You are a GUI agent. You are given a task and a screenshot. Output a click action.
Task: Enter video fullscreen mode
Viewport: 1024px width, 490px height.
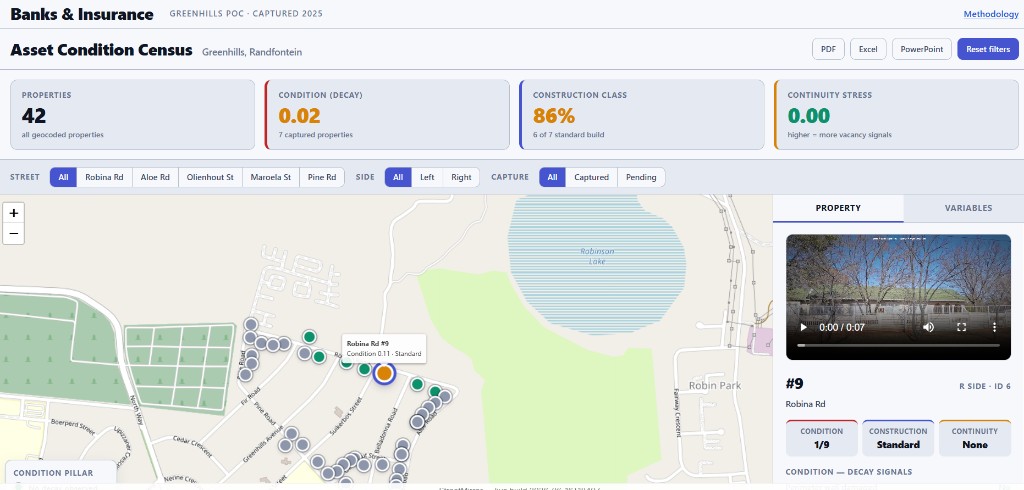tap(961, 327)
